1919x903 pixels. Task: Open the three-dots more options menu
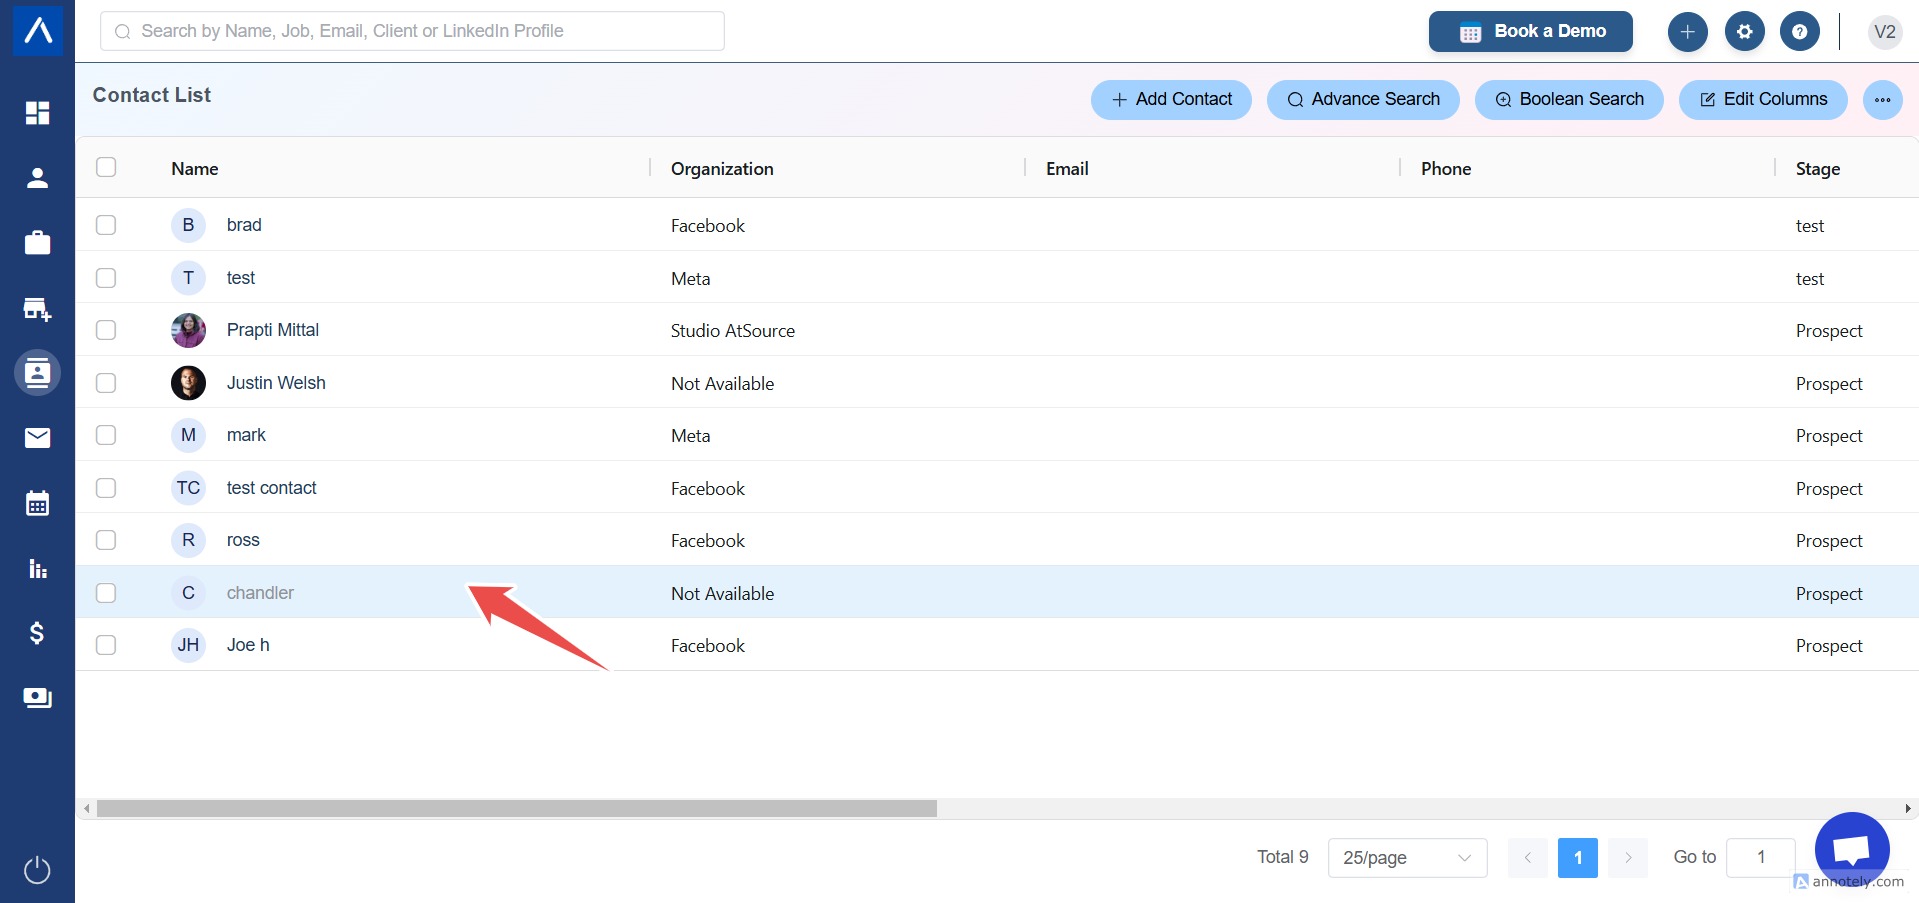coord(1882,99)
